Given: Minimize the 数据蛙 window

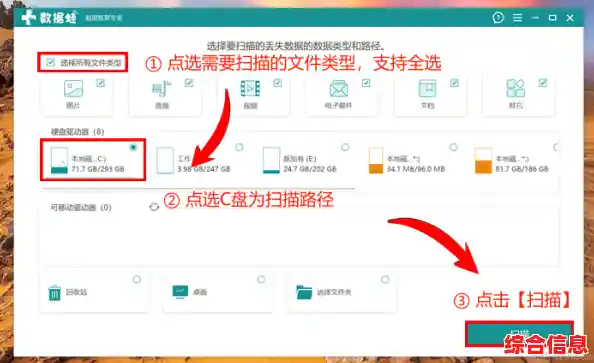Looking at the screenshot, I should tap(535, 17).
